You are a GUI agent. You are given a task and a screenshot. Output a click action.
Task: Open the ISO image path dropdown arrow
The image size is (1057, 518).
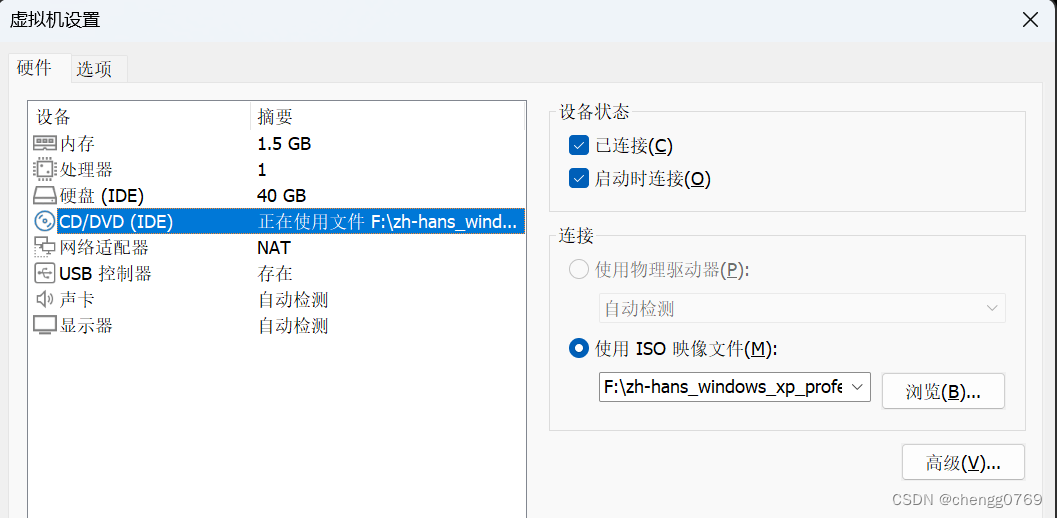(857, 387)
